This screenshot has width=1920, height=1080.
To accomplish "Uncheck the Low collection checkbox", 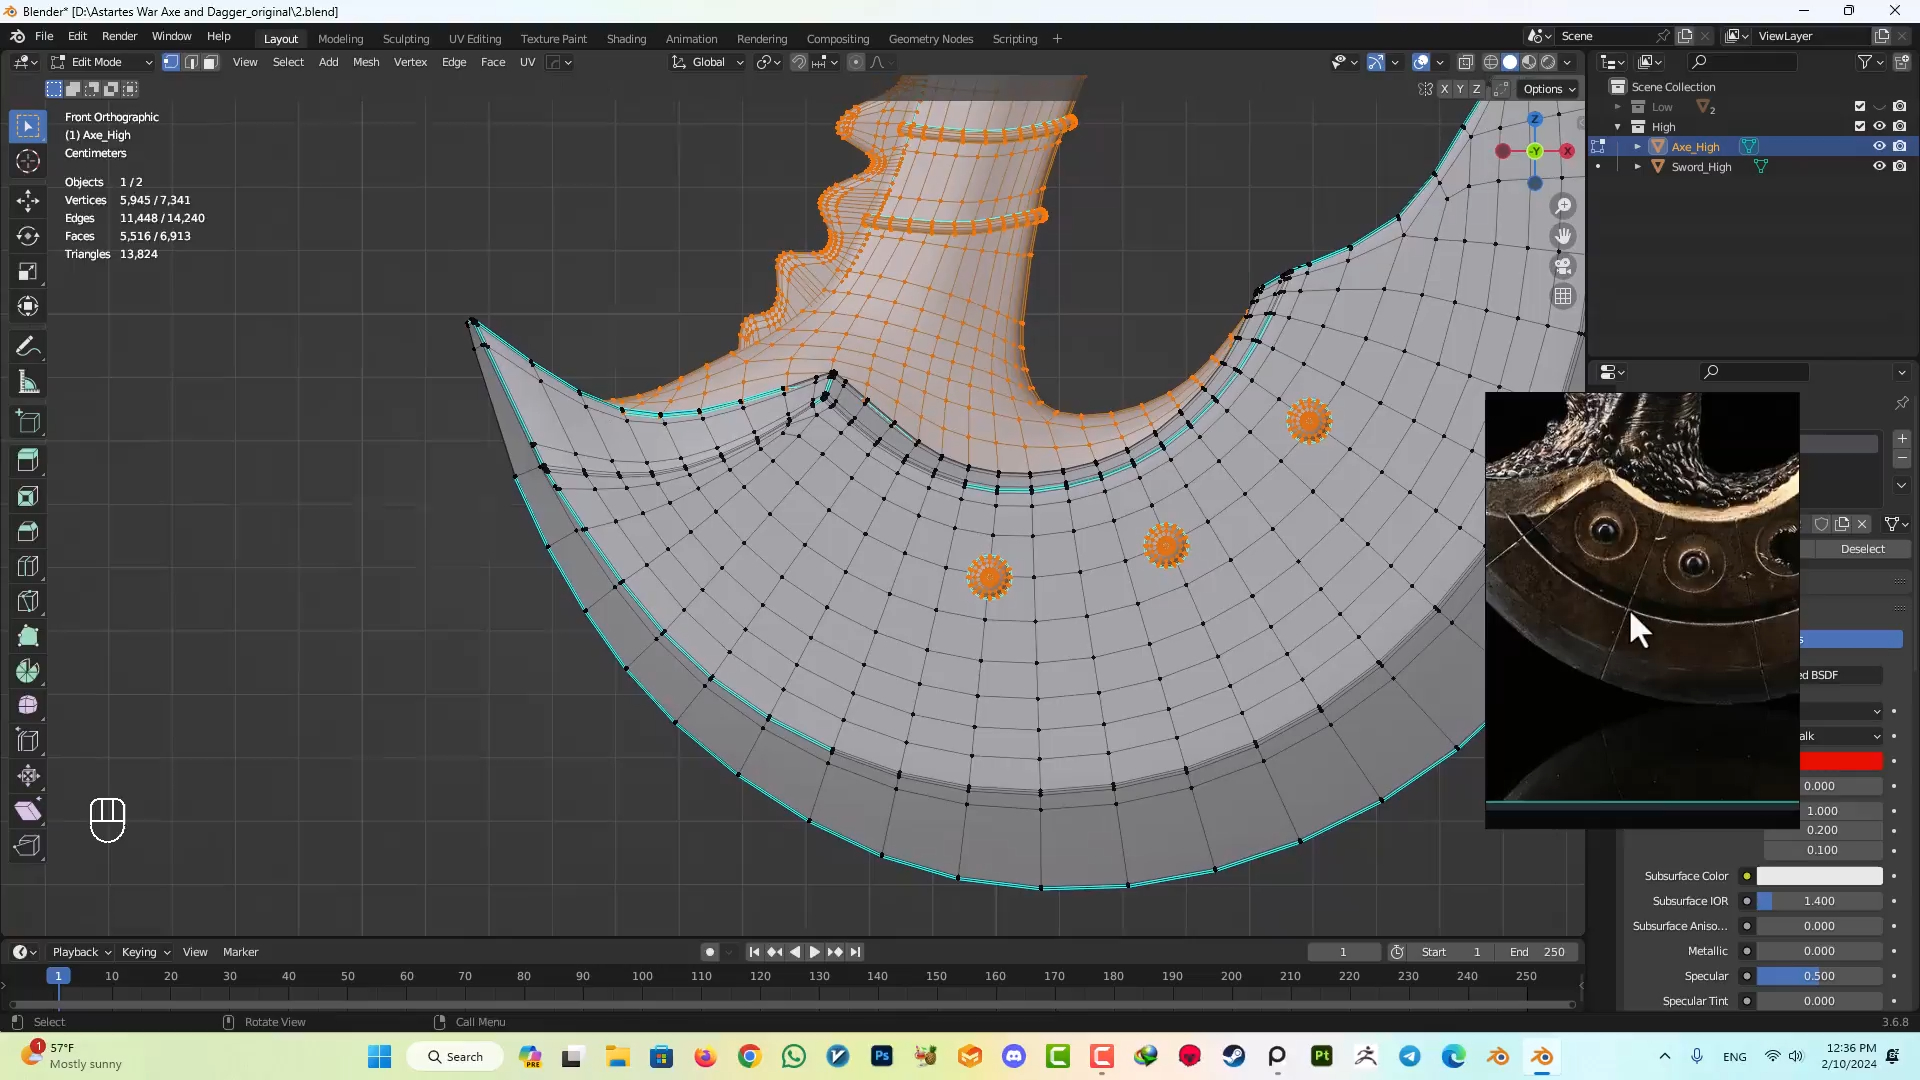I will [x=1860, y=106].
